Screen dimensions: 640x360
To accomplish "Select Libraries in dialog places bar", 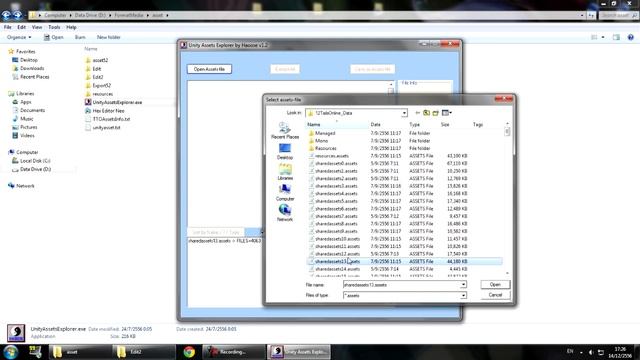I will [285, 172].
